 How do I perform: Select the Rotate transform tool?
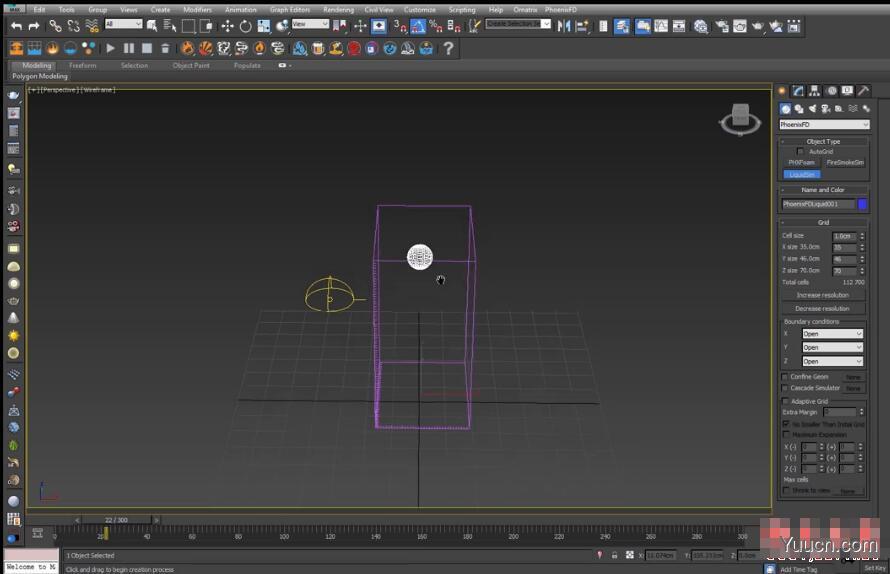coord(245,25)
